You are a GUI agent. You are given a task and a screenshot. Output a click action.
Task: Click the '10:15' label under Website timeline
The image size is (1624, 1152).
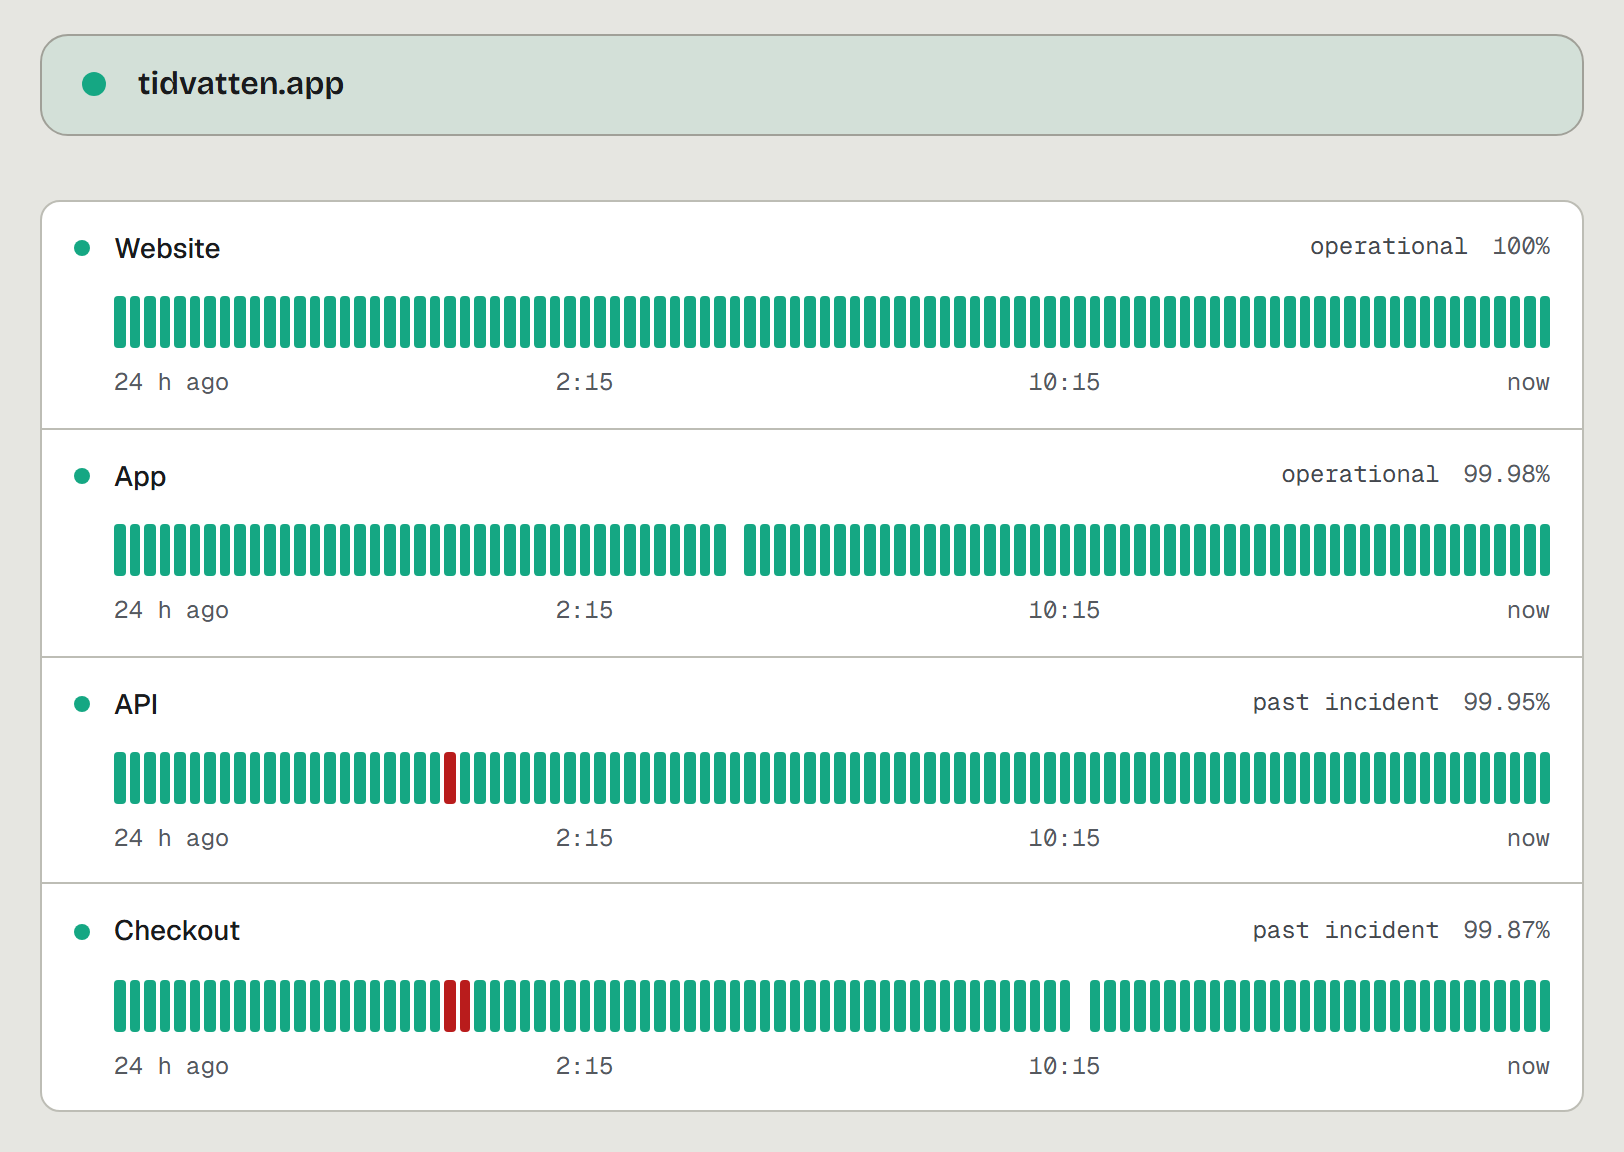click(x=1064, y=382)
